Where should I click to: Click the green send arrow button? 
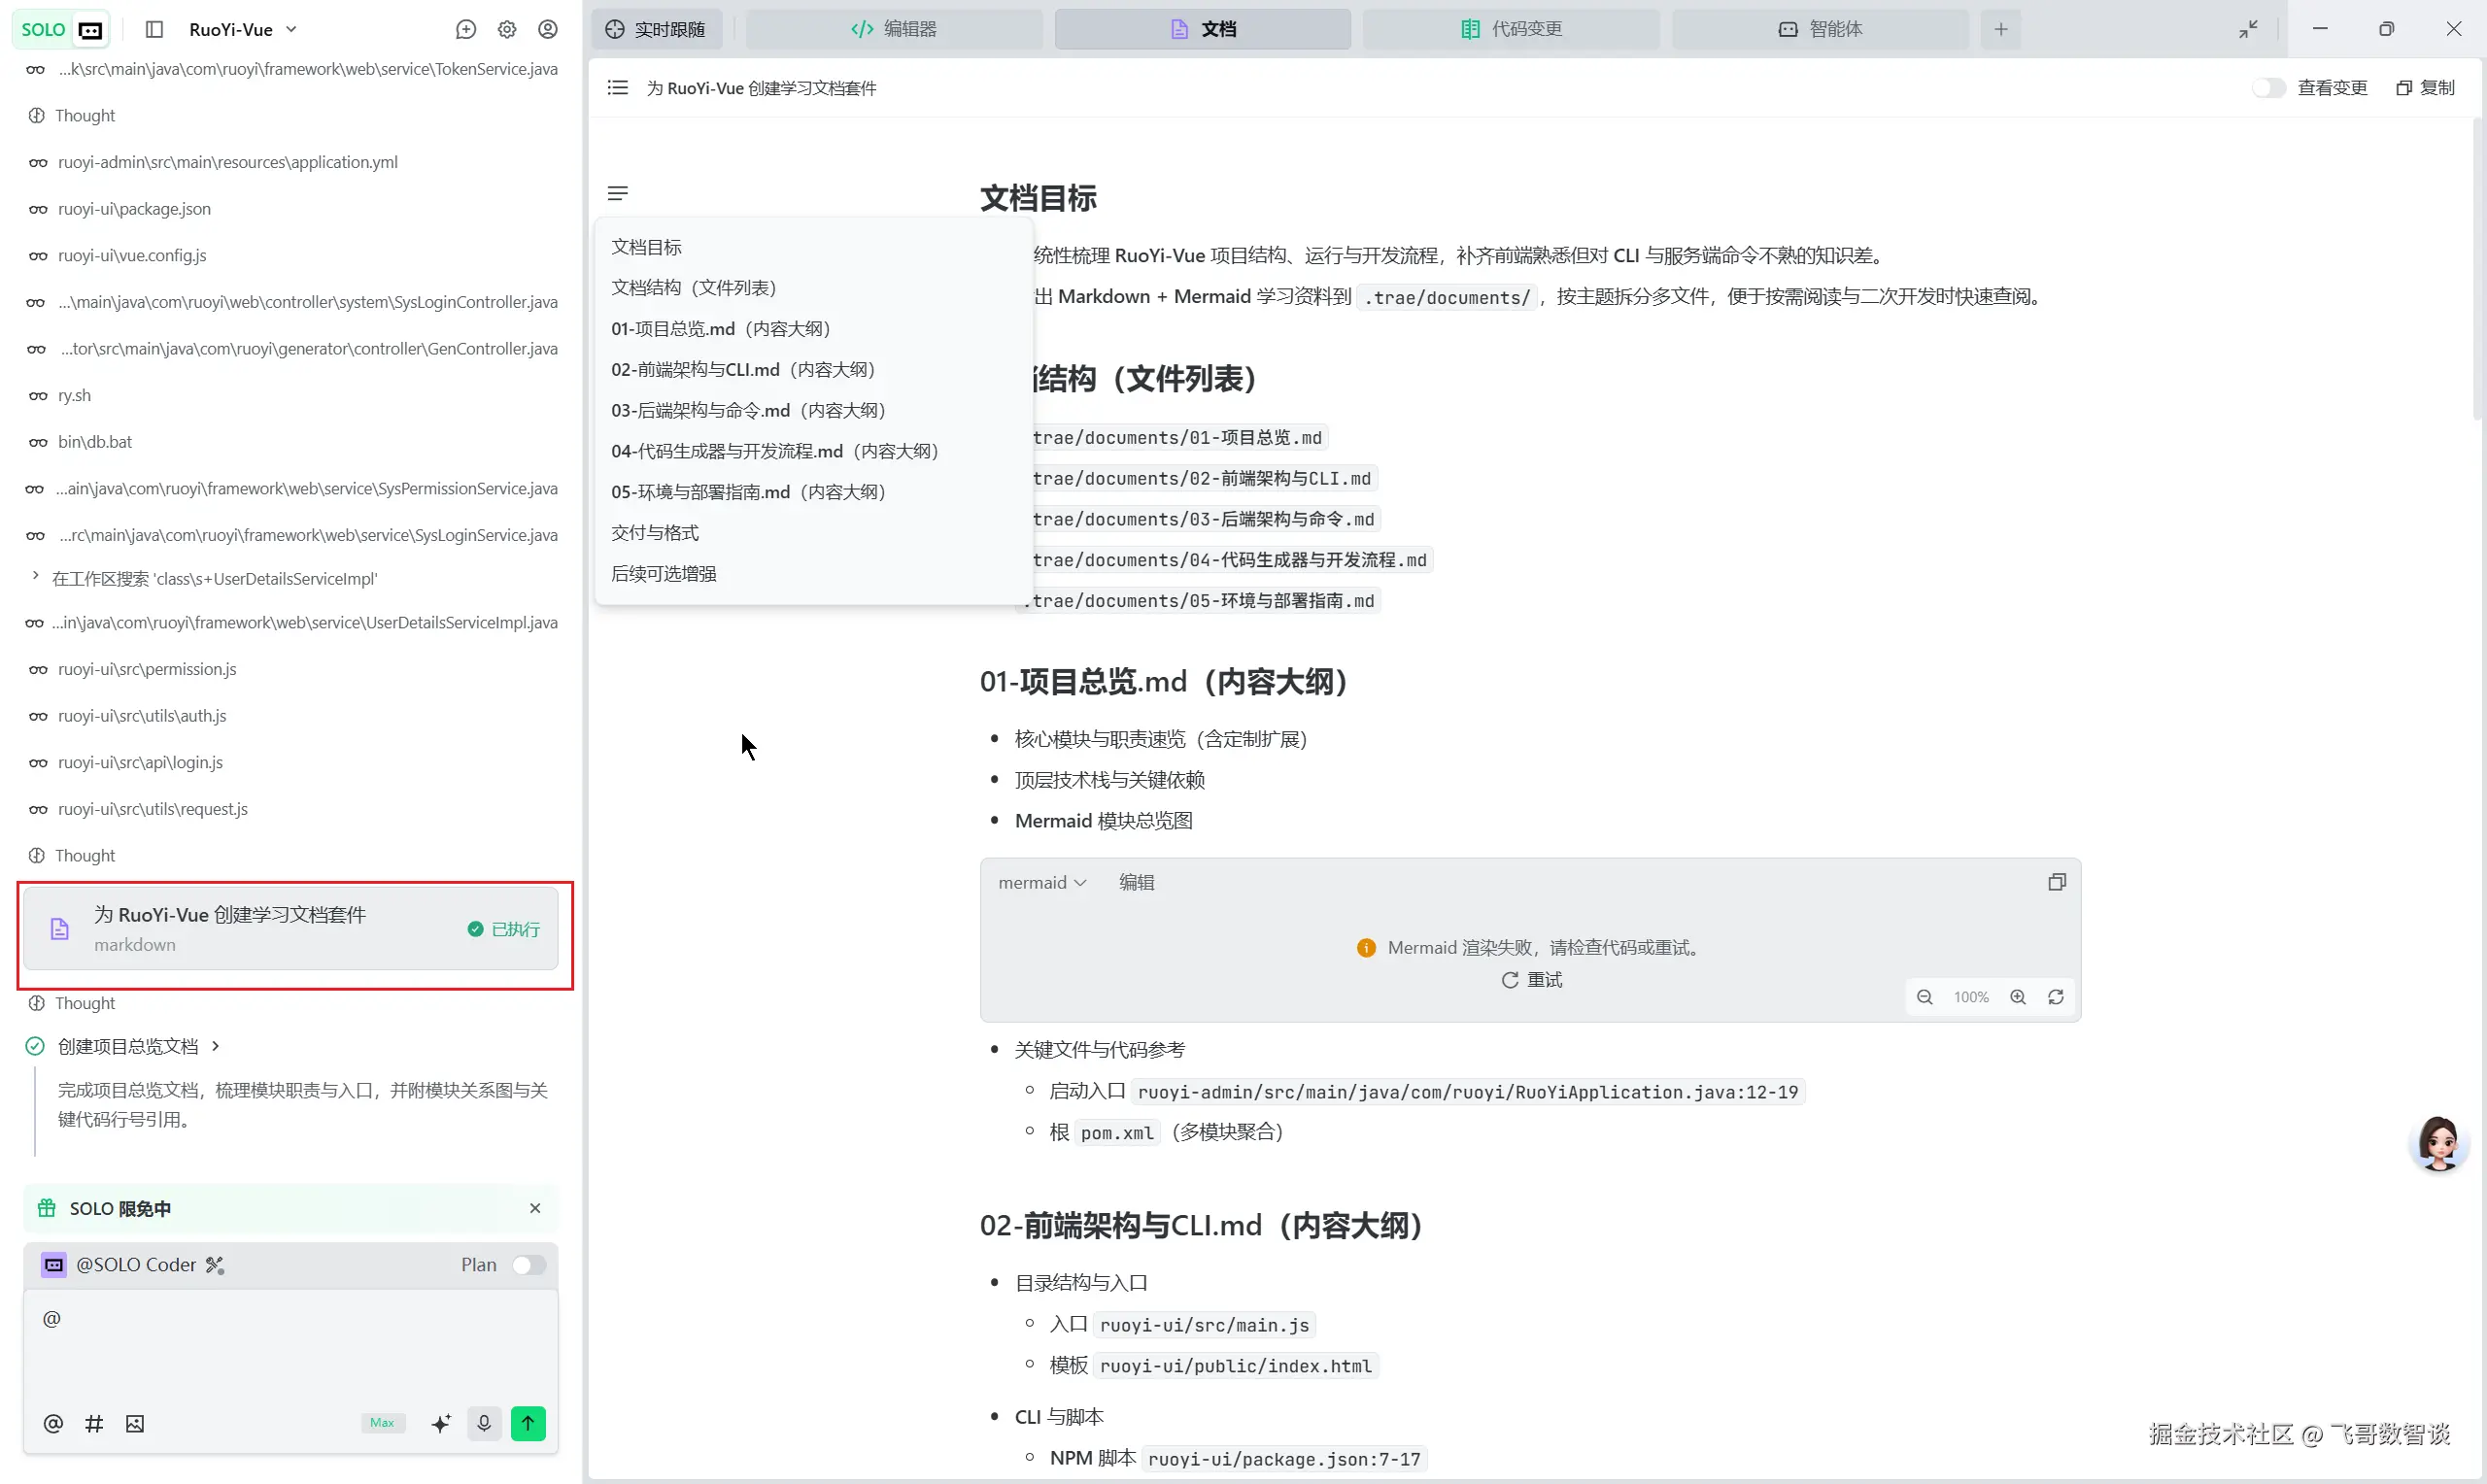click(528, 1422)
